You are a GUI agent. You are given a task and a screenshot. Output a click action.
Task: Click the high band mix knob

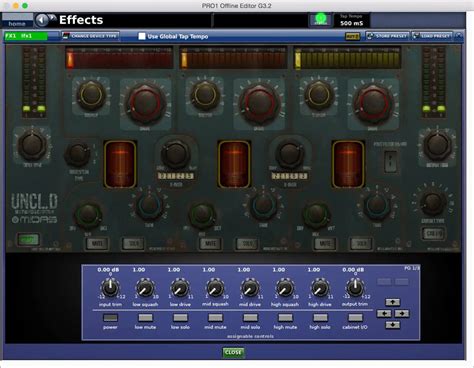coord(316,214)
